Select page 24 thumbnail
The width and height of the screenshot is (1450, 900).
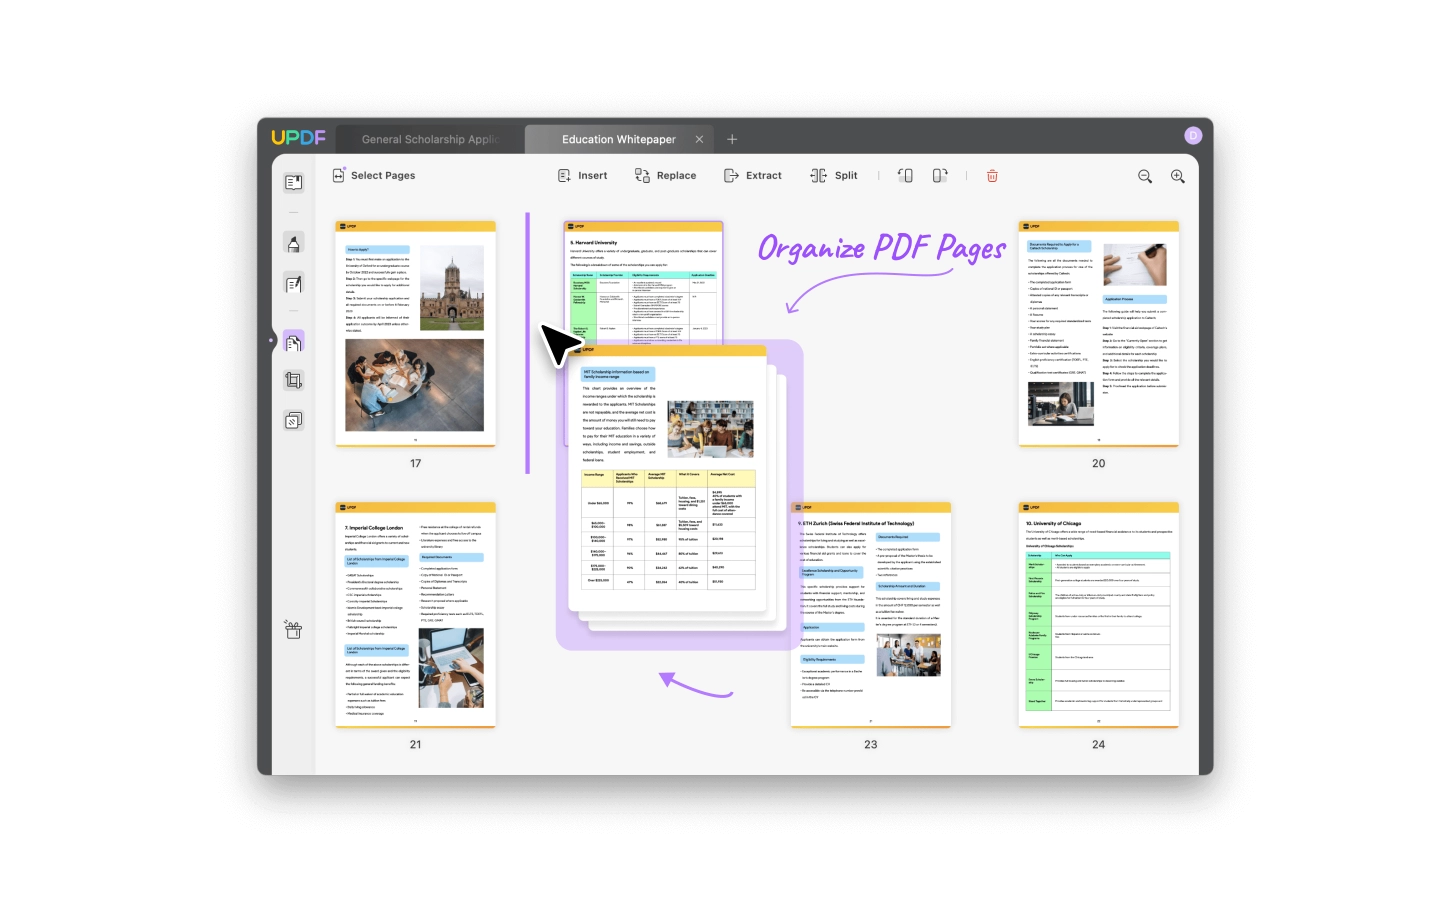(1098, 615)
